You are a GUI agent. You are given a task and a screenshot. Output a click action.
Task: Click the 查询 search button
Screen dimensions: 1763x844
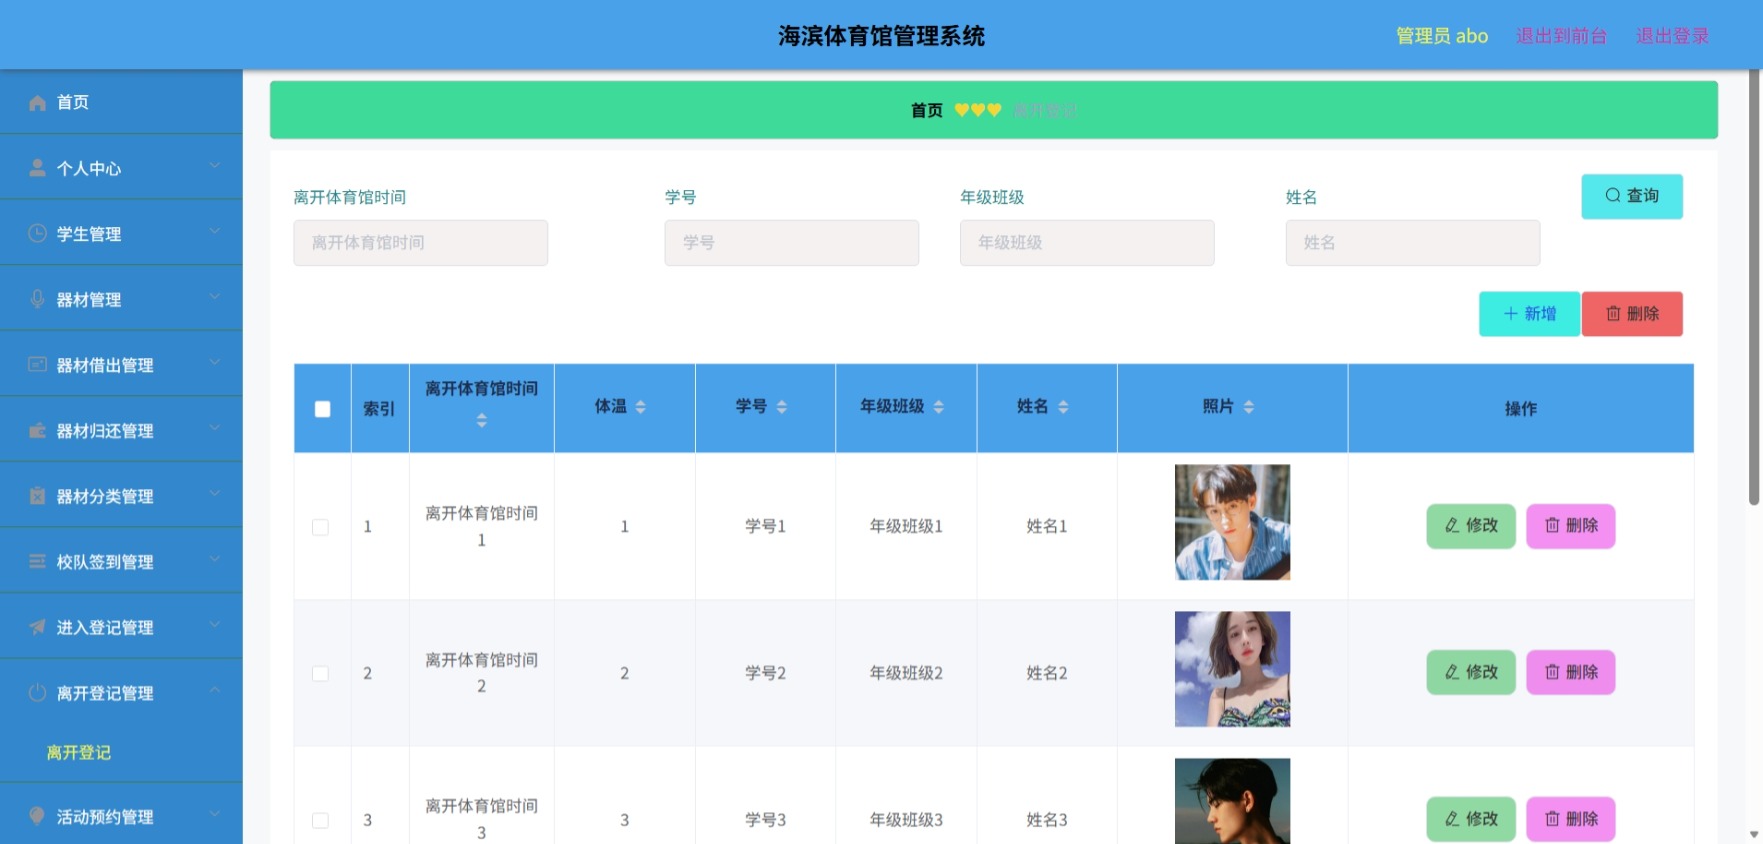1632,196
